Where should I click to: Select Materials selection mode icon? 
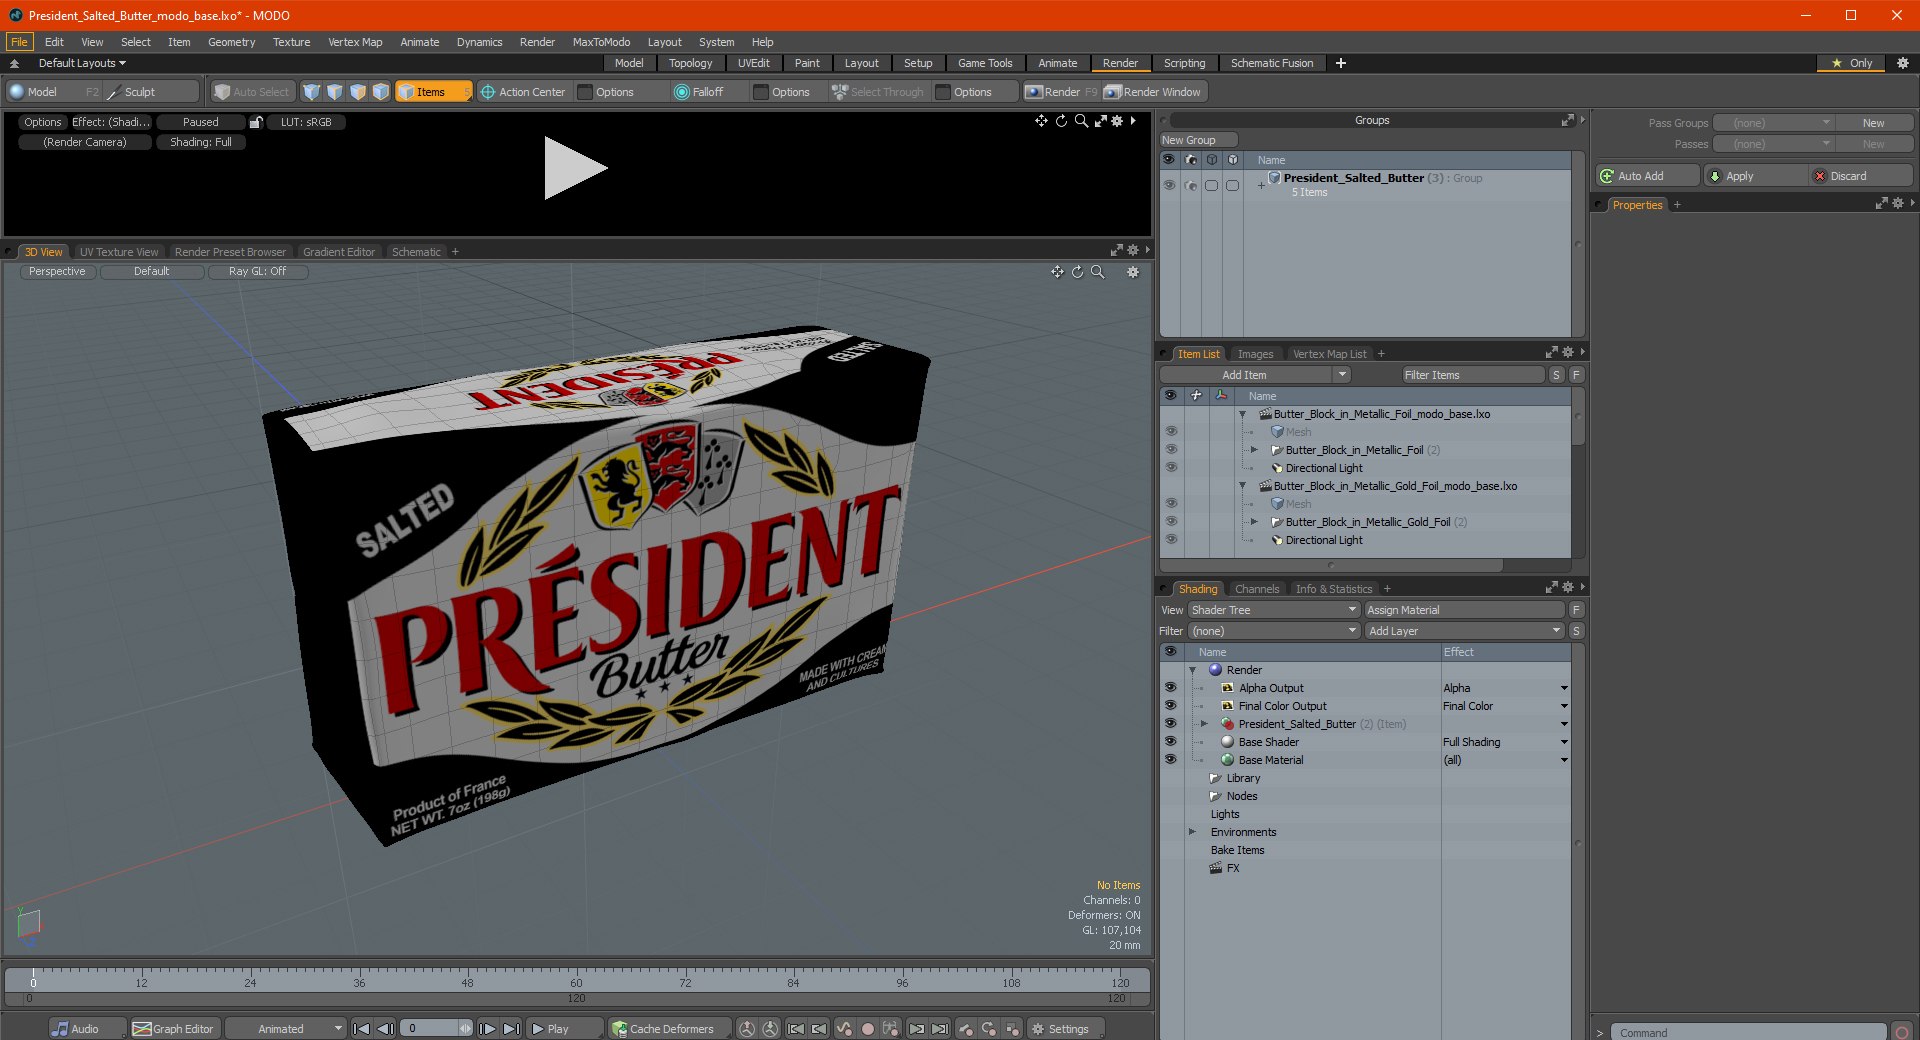pos(380,92)
